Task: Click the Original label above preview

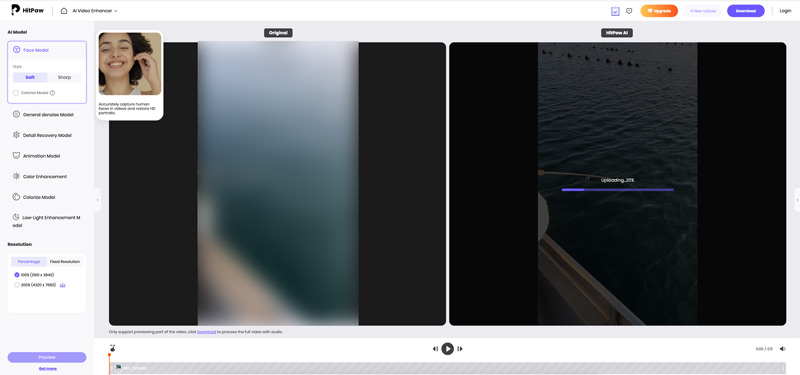Action: 278,33
